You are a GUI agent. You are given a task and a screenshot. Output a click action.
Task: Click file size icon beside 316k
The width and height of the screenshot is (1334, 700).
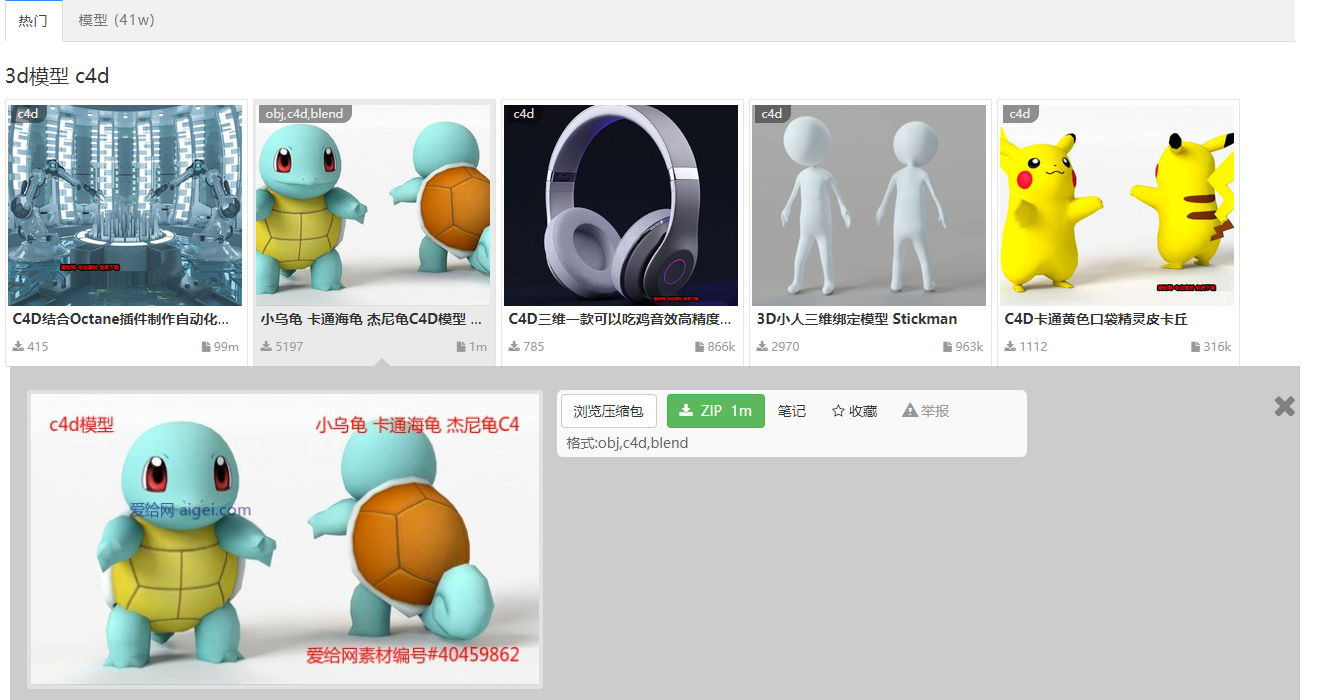[x=1195, y=347]
